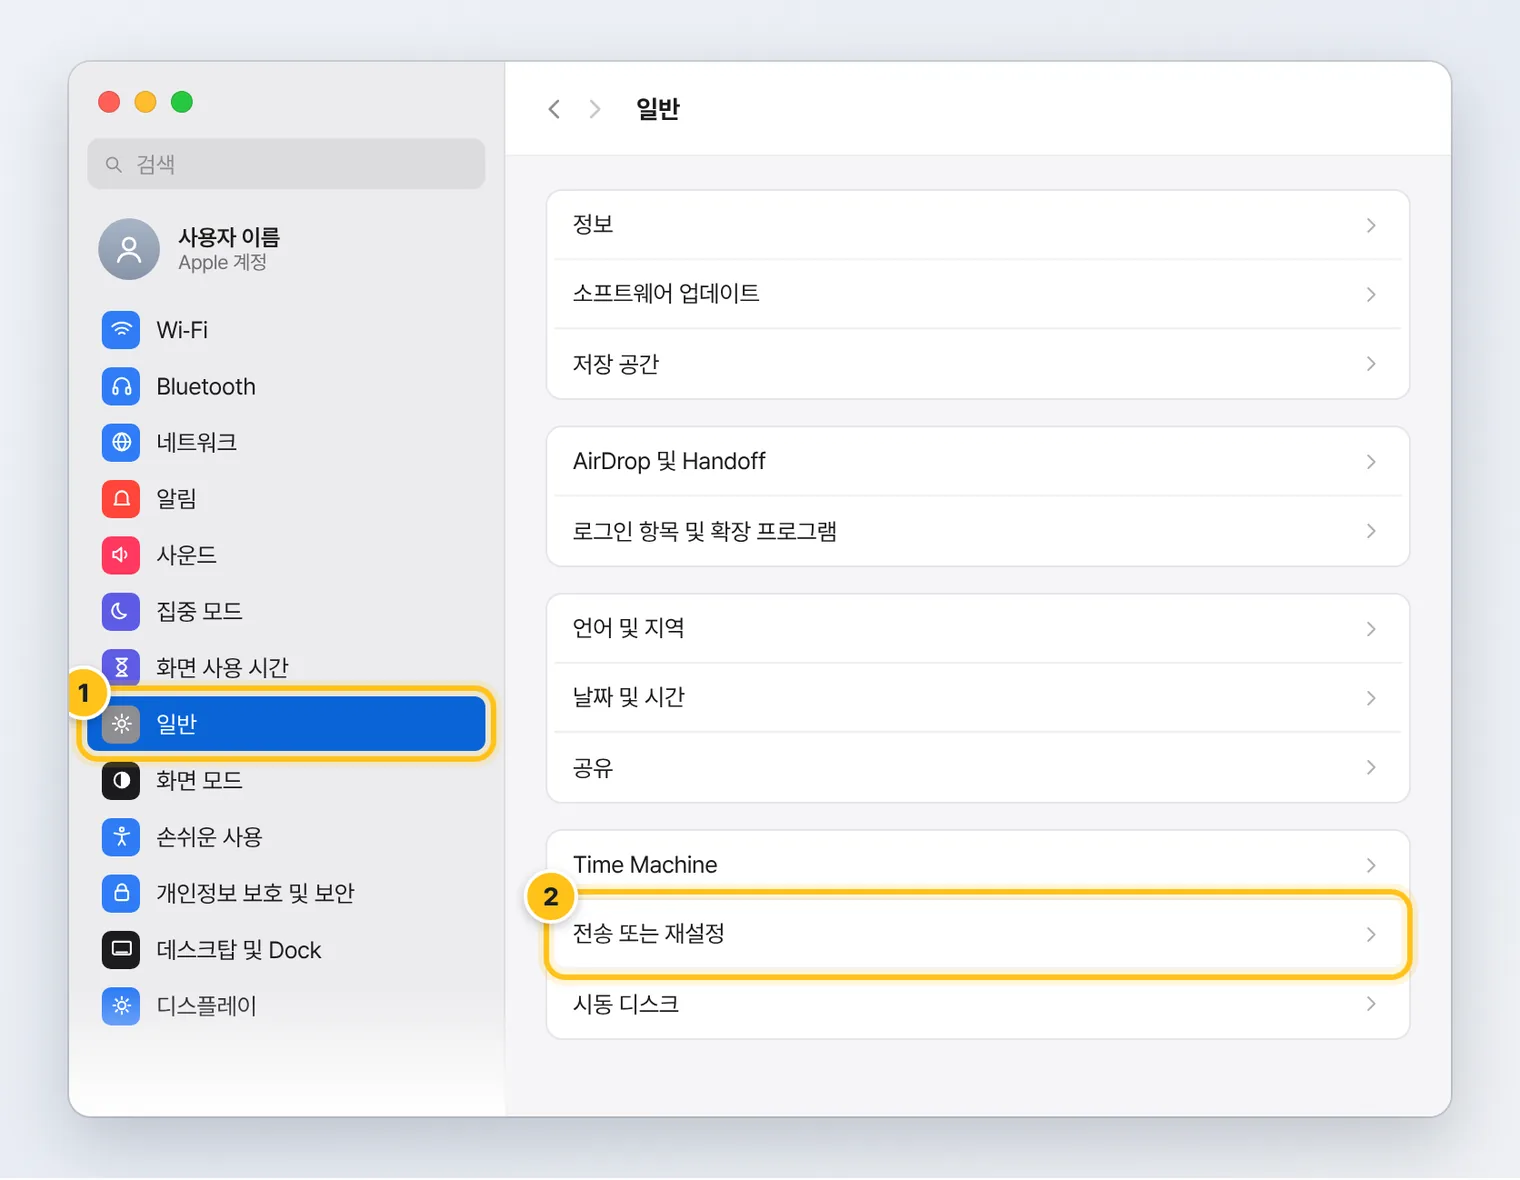Select Wi-Fi label in the sidebar

(182, 330)
